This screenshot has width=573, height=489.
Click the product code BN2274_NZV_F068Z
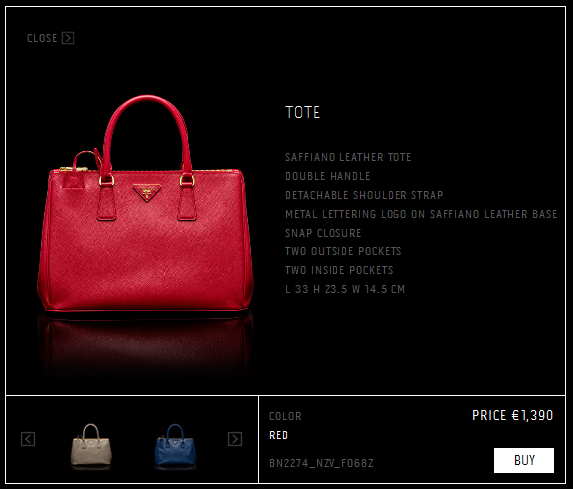coord(321,463)
